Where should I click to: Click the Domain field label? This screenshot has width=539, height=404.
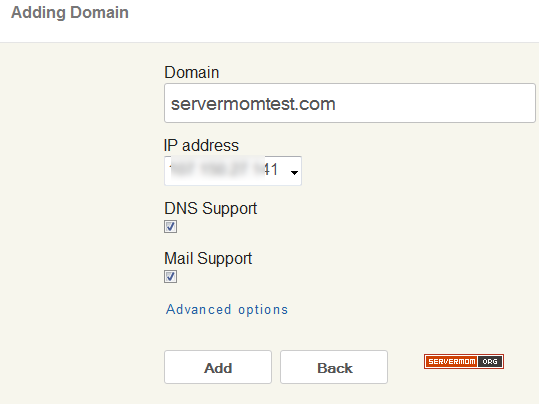pyautogui.click(x=192, y=73)
